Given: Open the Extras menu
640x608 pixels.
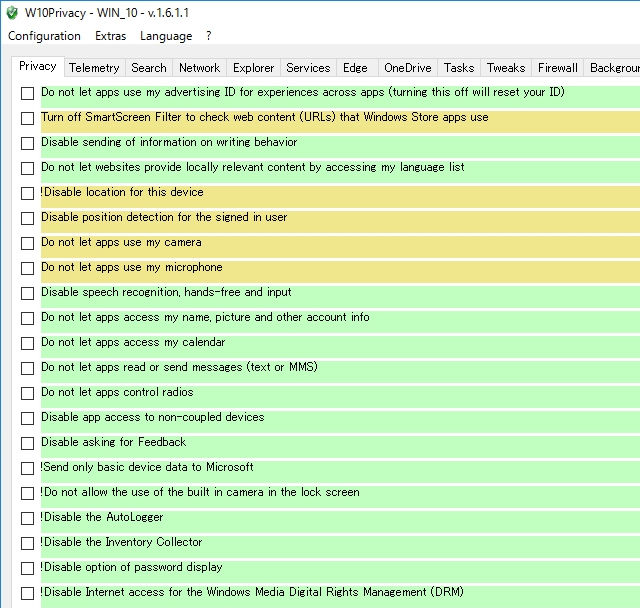Looking at the screenshot, I should point(110,36).
